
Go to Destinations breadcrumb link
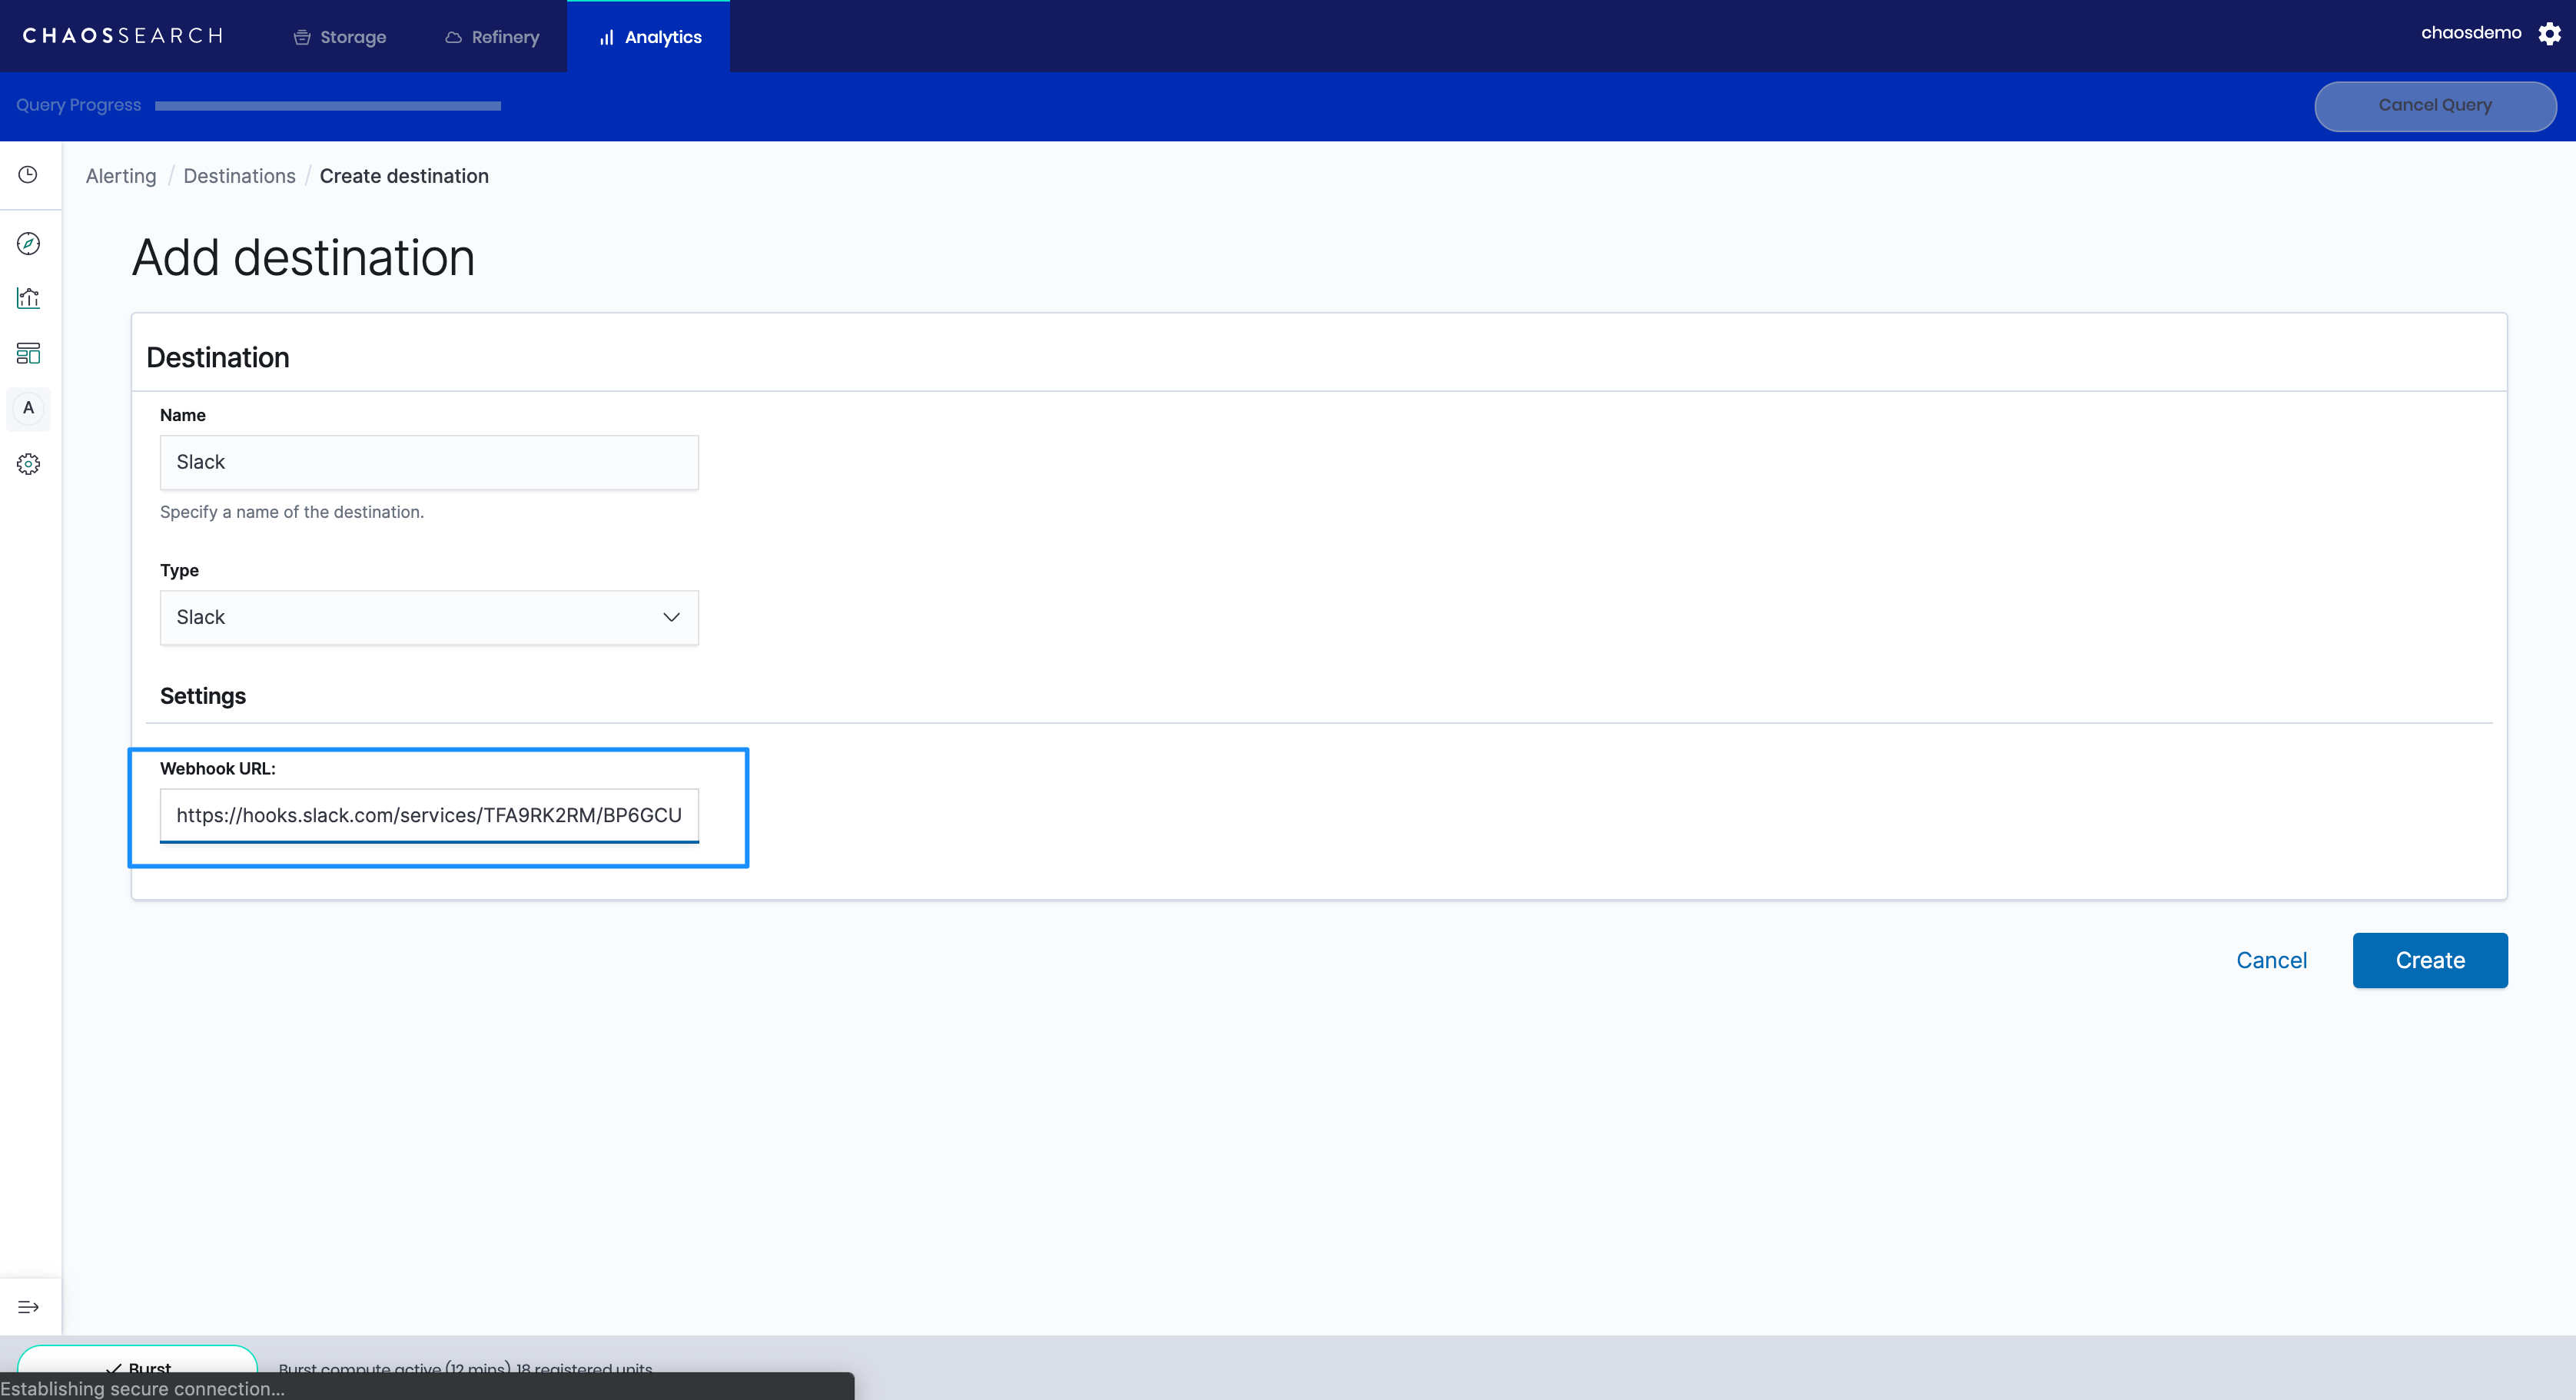pyautogui.click(x=239, y=176)
